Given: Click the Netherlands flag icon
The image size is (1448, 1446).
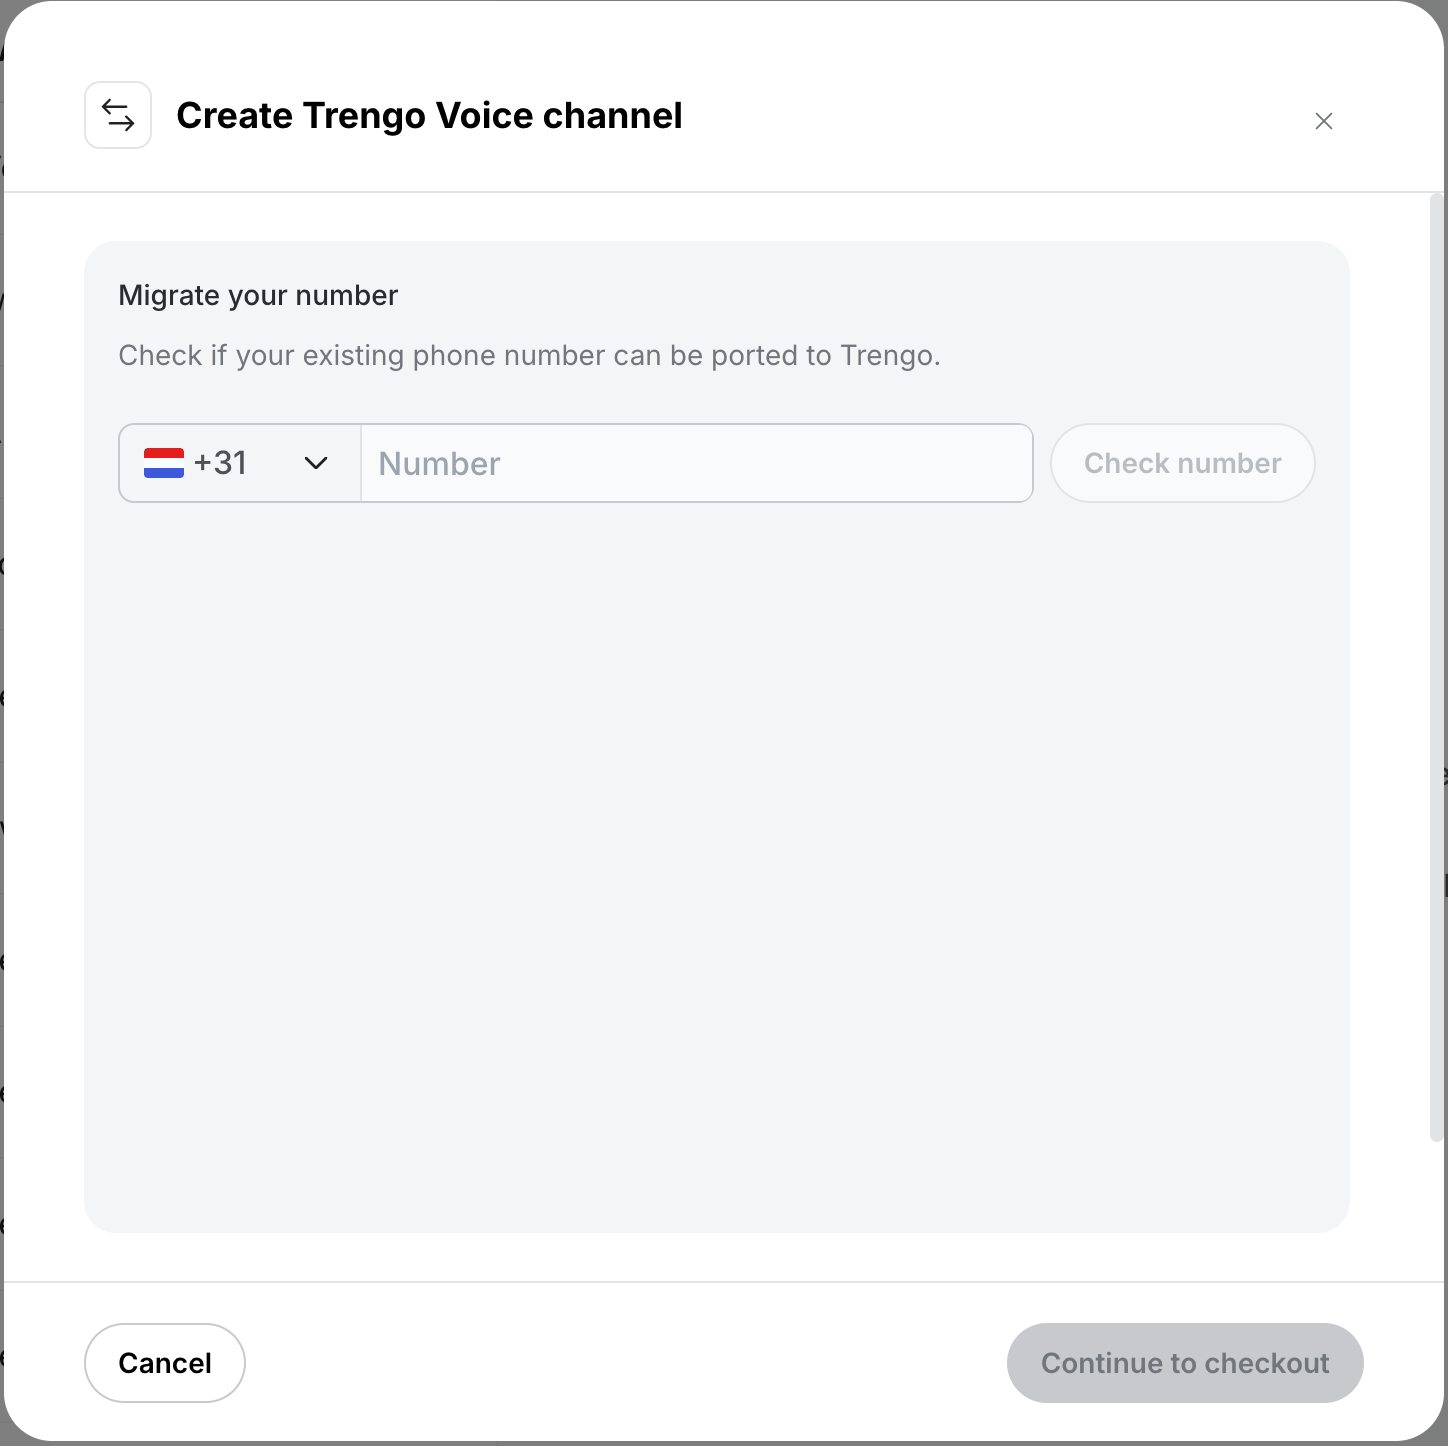Looking at the screenshot, I should click(x=164, y=463).
